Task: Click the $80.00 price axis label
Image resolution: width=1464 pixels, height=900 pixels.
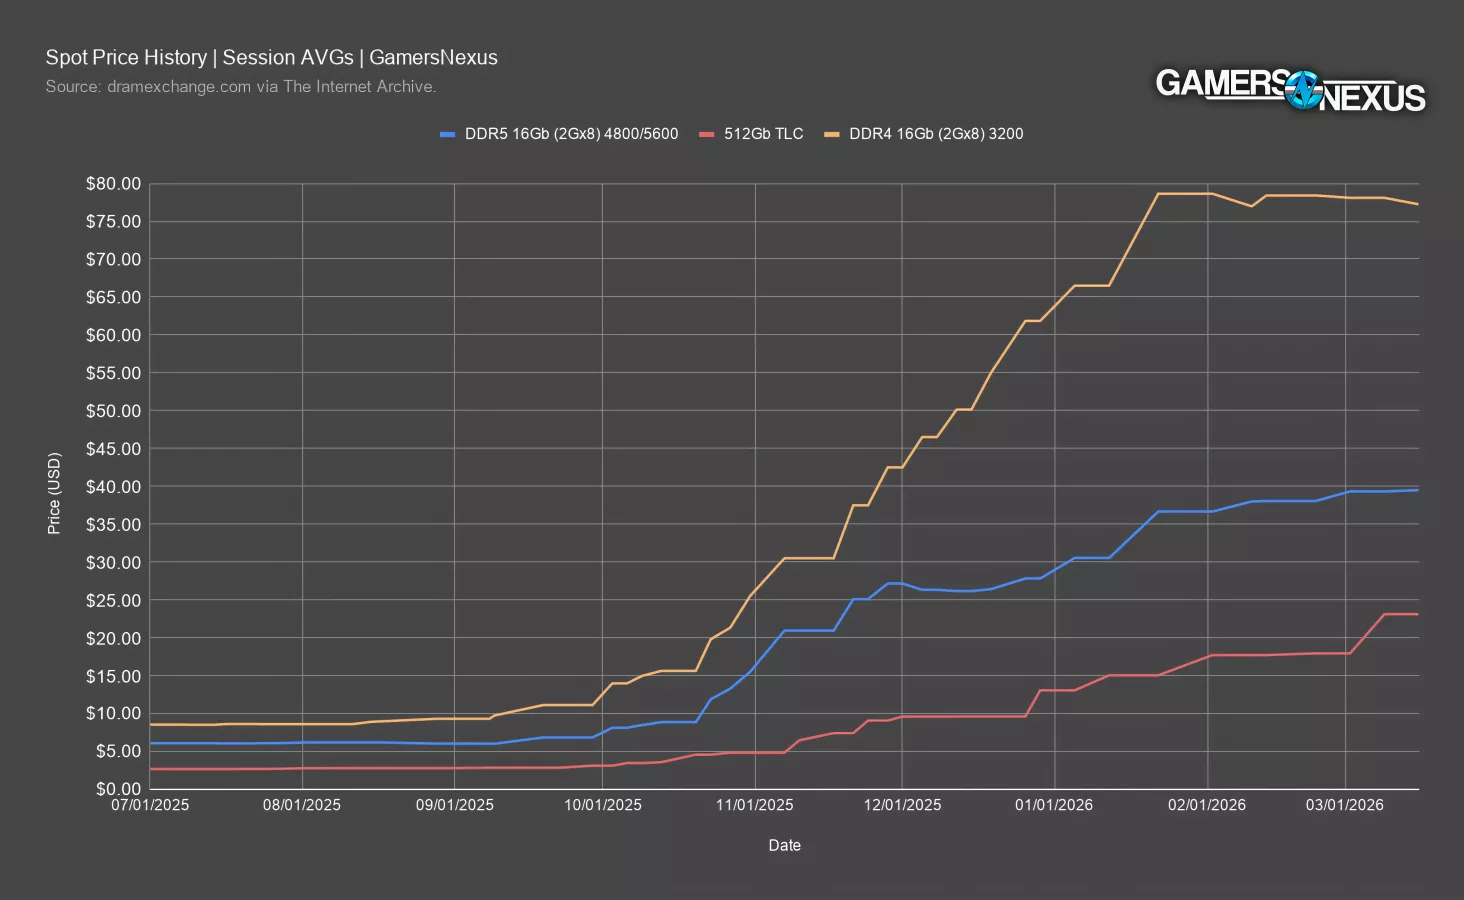Action: [x=113, y=184]
